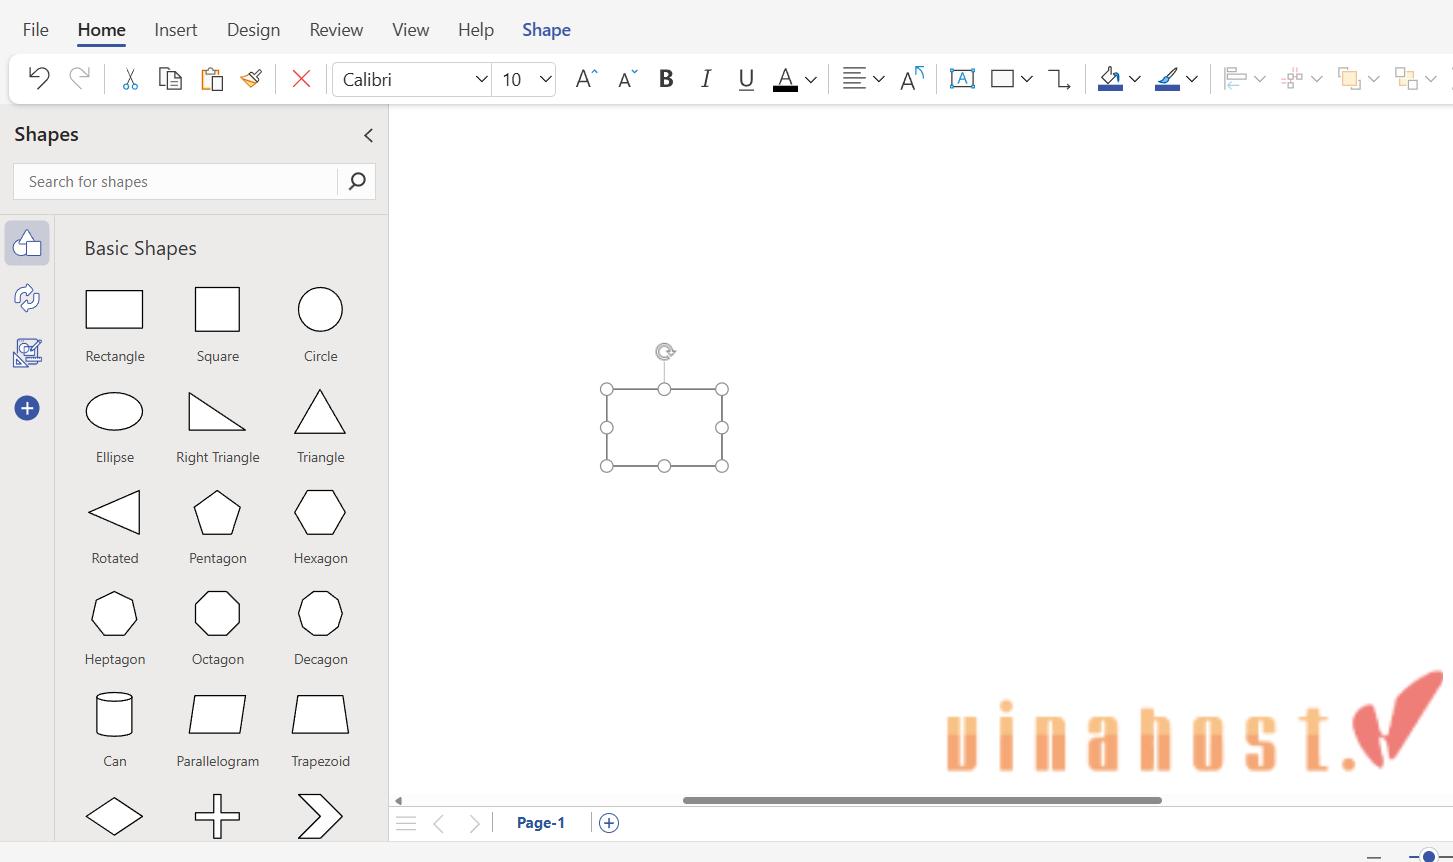
Task: Toggle Italic formatting
Action: 706,79
